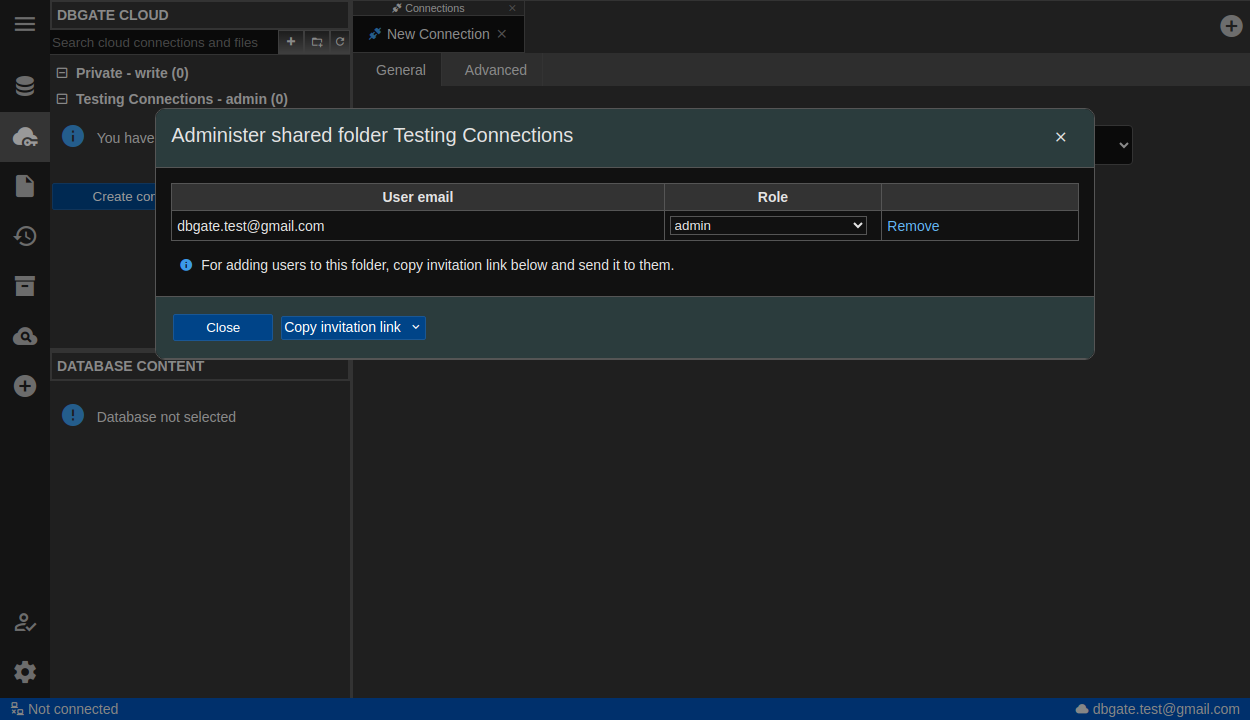
Task: Open the files sidebar icon
Action: 25,186
